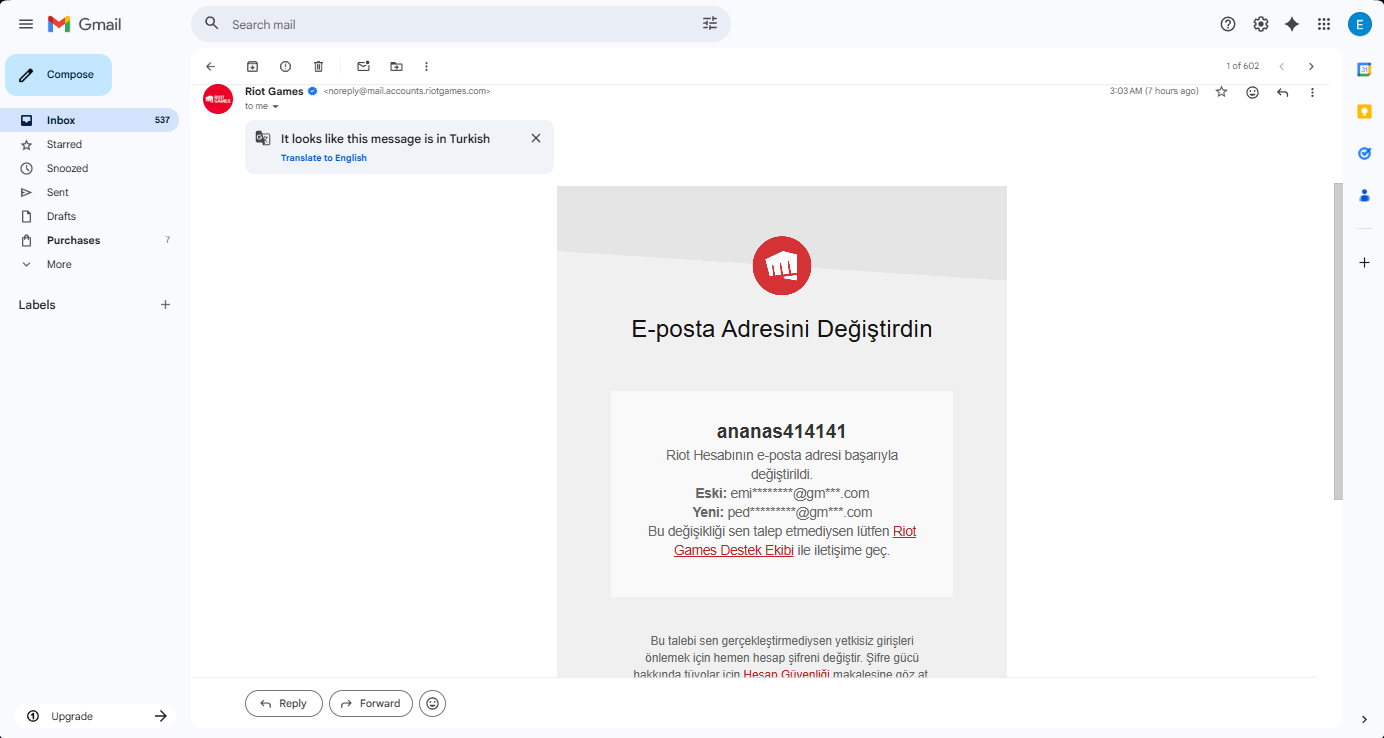Click the reply arrow in message header
The height and width of the screenshot is (738, 1384).
[x=1282, y=92]
